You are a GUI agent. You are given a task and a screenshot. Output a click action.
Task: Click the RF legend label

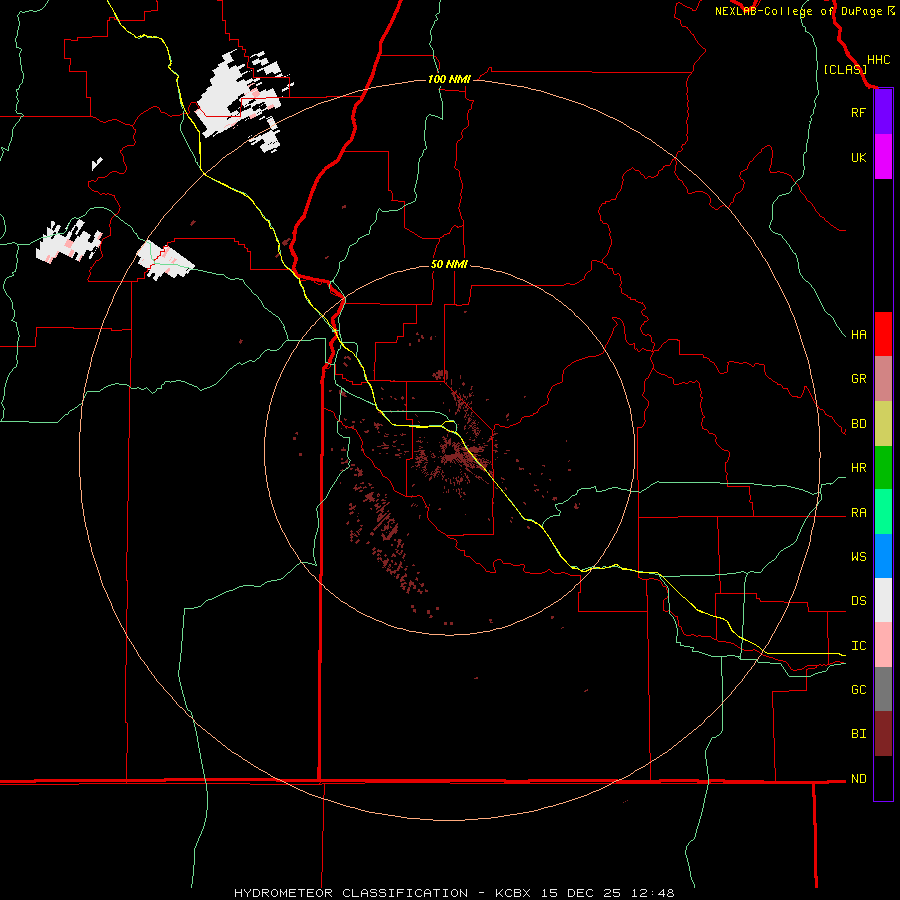click(x=858, y=112)
